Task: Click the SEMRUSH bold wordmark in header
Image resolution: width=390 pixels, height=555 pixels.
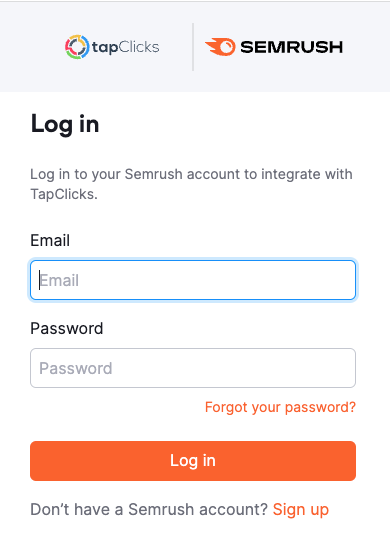Action: [292, 47]
